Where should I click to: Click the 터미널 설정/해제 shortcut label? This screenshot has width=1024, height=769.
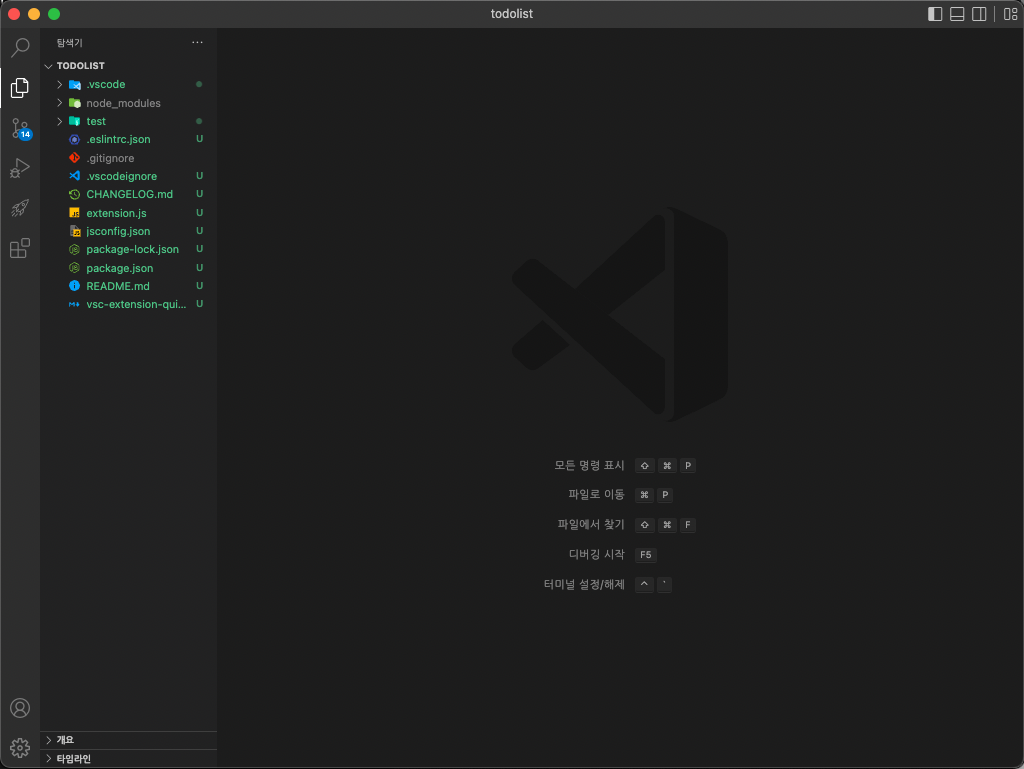584,584
